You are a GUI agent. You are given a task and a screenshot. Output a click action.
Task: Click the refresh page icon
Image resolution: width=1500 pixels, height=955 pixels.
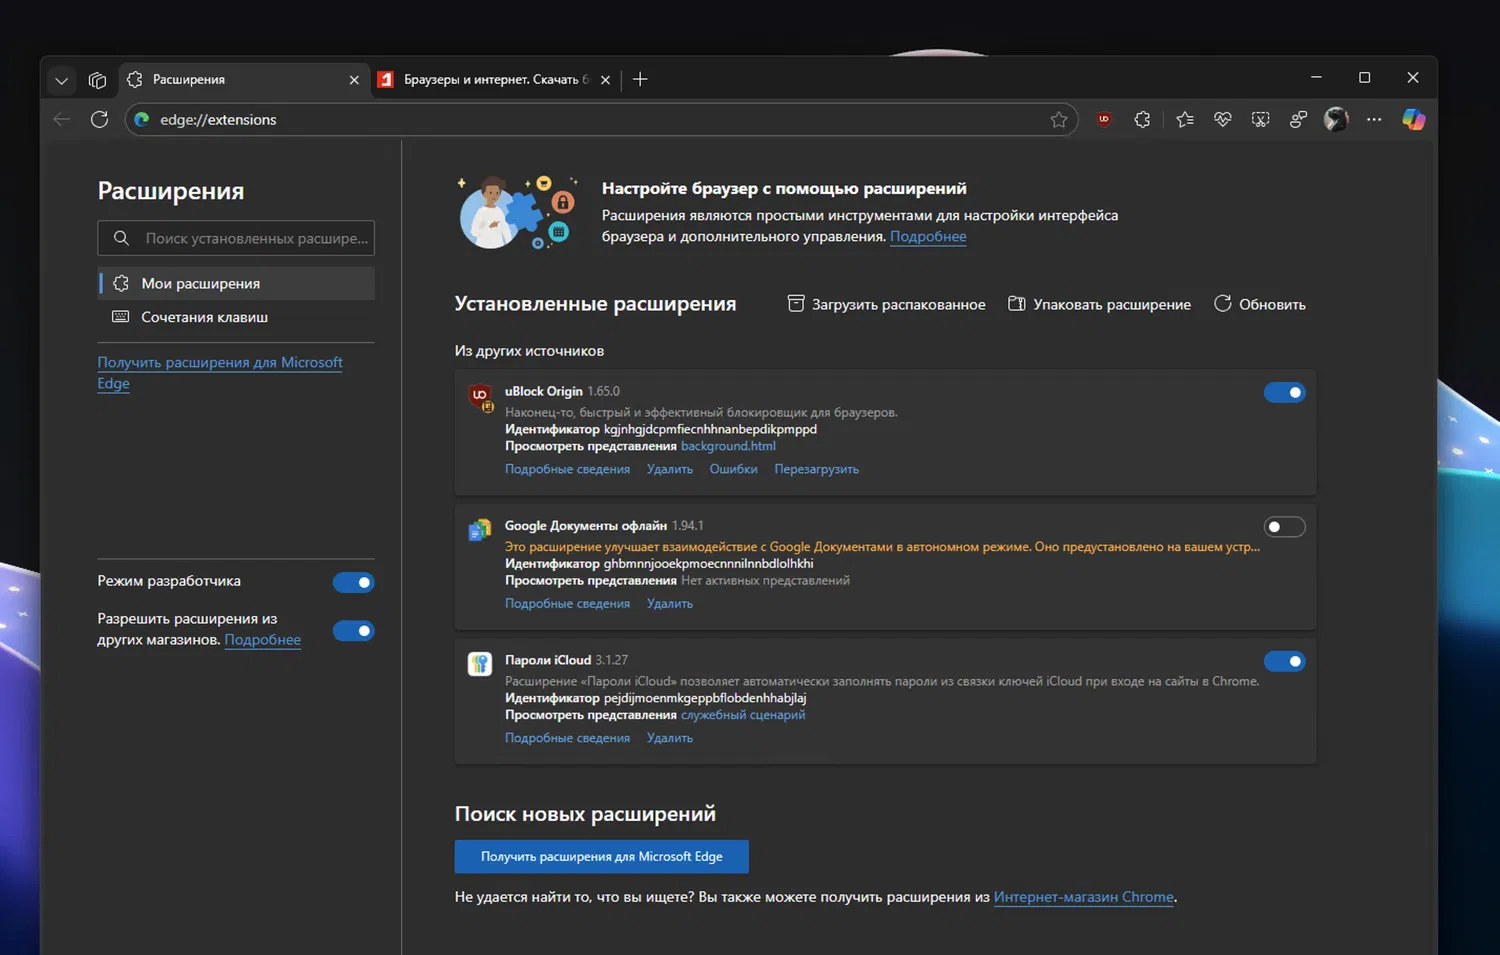(x=99, y=120)
